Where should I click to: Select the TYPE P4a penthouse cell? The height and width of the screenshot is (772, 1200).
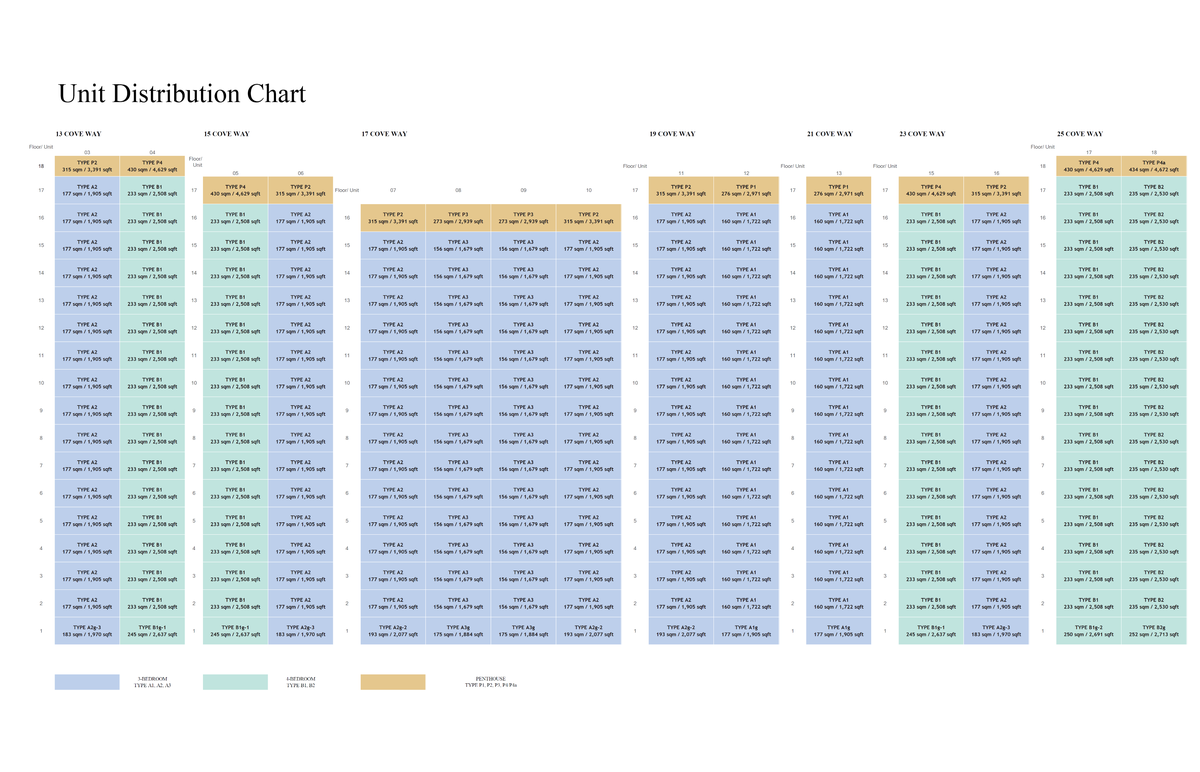tap(1153, 166)
